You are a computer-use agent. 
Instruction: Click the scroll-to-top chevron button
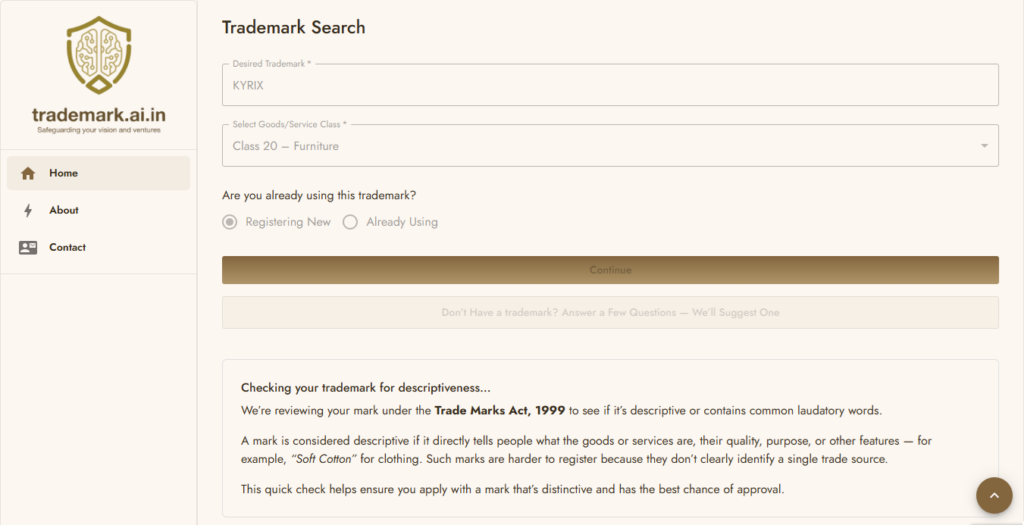coord(994,496)
